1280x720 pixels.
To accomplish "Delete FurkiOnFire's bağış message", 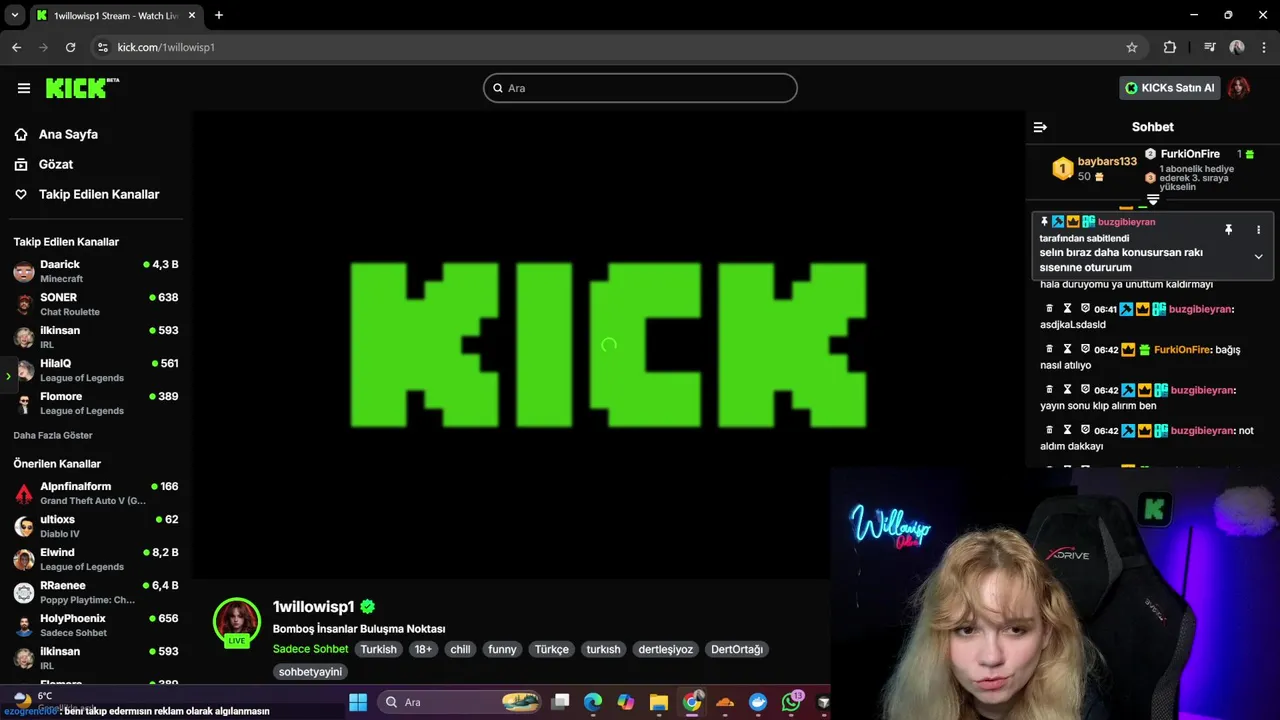I will tap(1049, 350).
